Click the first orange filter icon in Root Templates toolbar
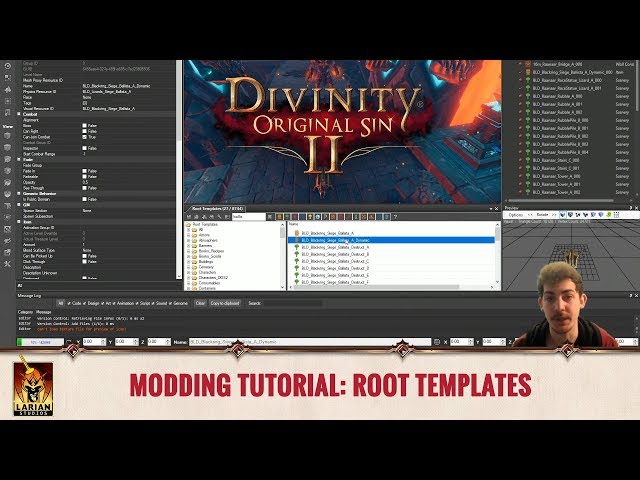The width and height of the screenshot is (640, 480). pyautogui.click(x=279, y=217)
